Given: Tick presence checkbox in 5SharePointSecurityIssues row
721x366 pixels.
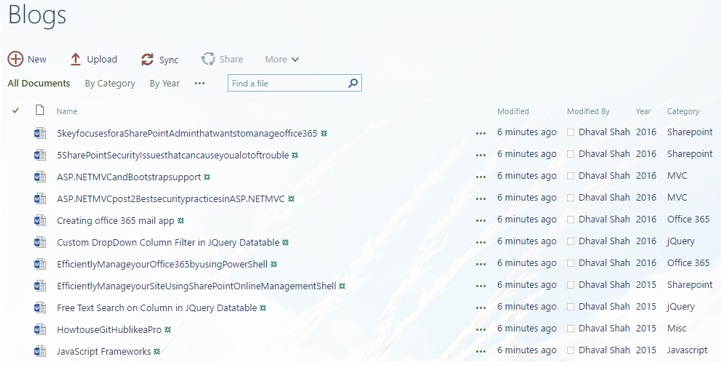Looking at the screenshot, I should pos(571,154).
